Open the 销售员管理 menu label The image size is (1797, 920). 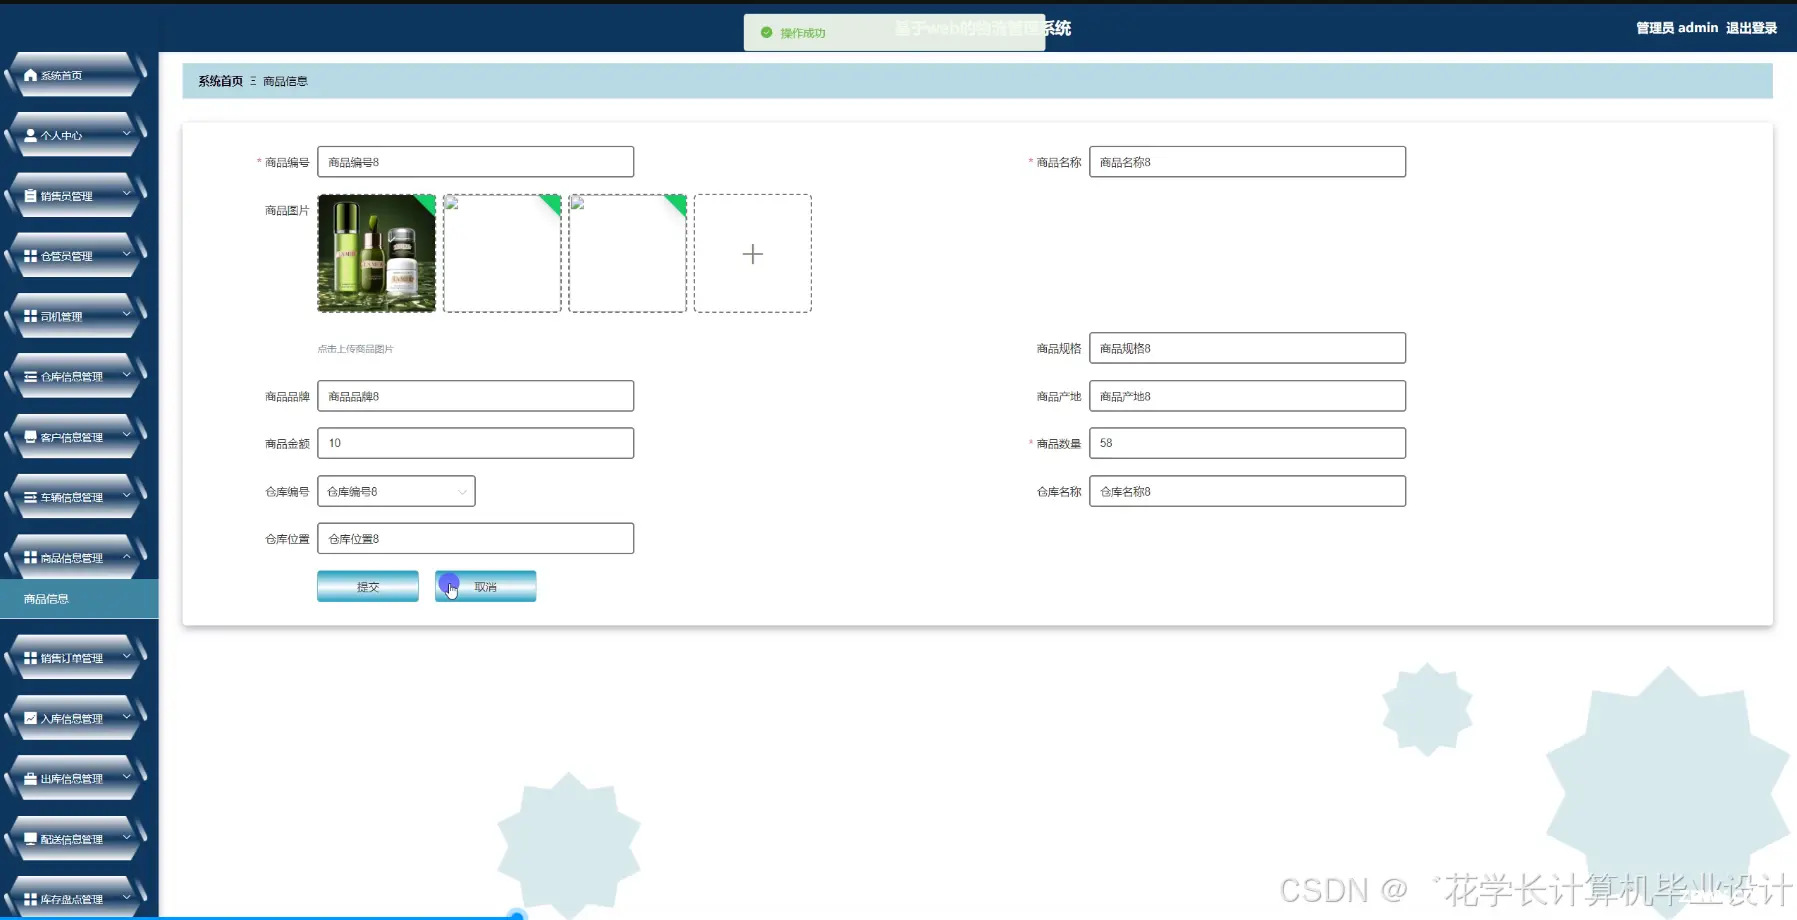tap(67, 196)
